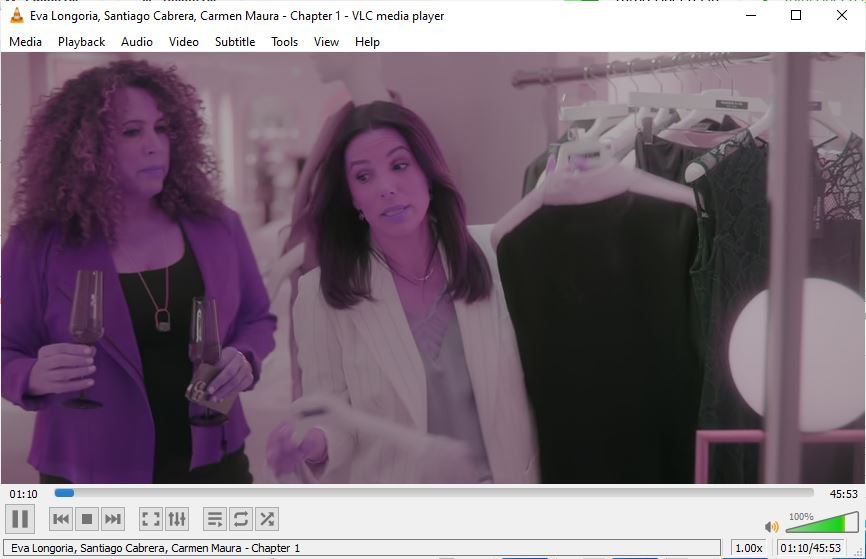
Task: Pause the video playback
Action: (20, 519)
